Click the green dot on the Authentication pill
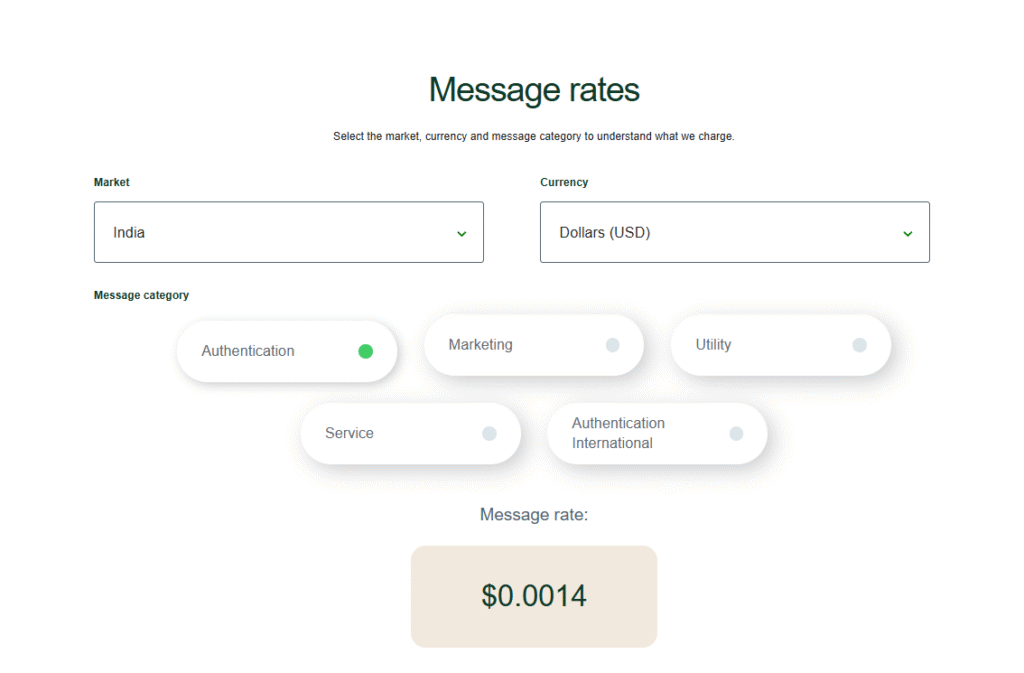 click(365, 351)
